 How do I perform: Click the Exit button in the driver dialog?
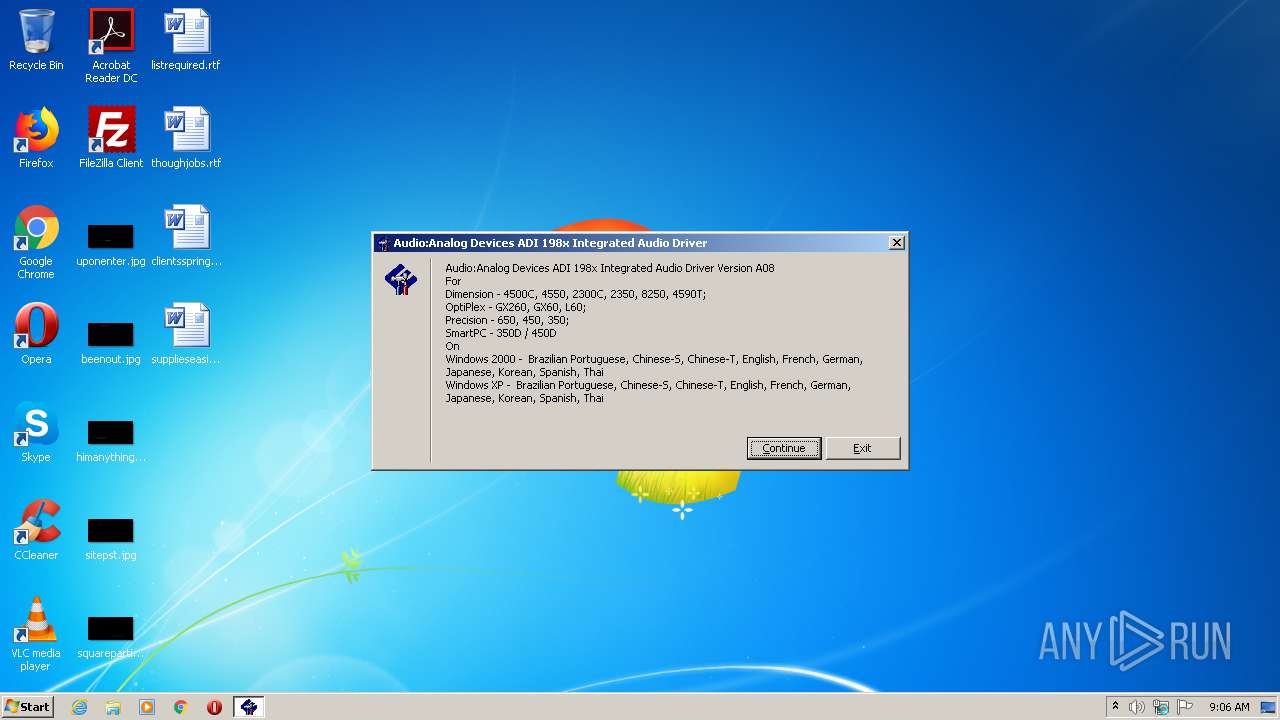tap(862, 448)
